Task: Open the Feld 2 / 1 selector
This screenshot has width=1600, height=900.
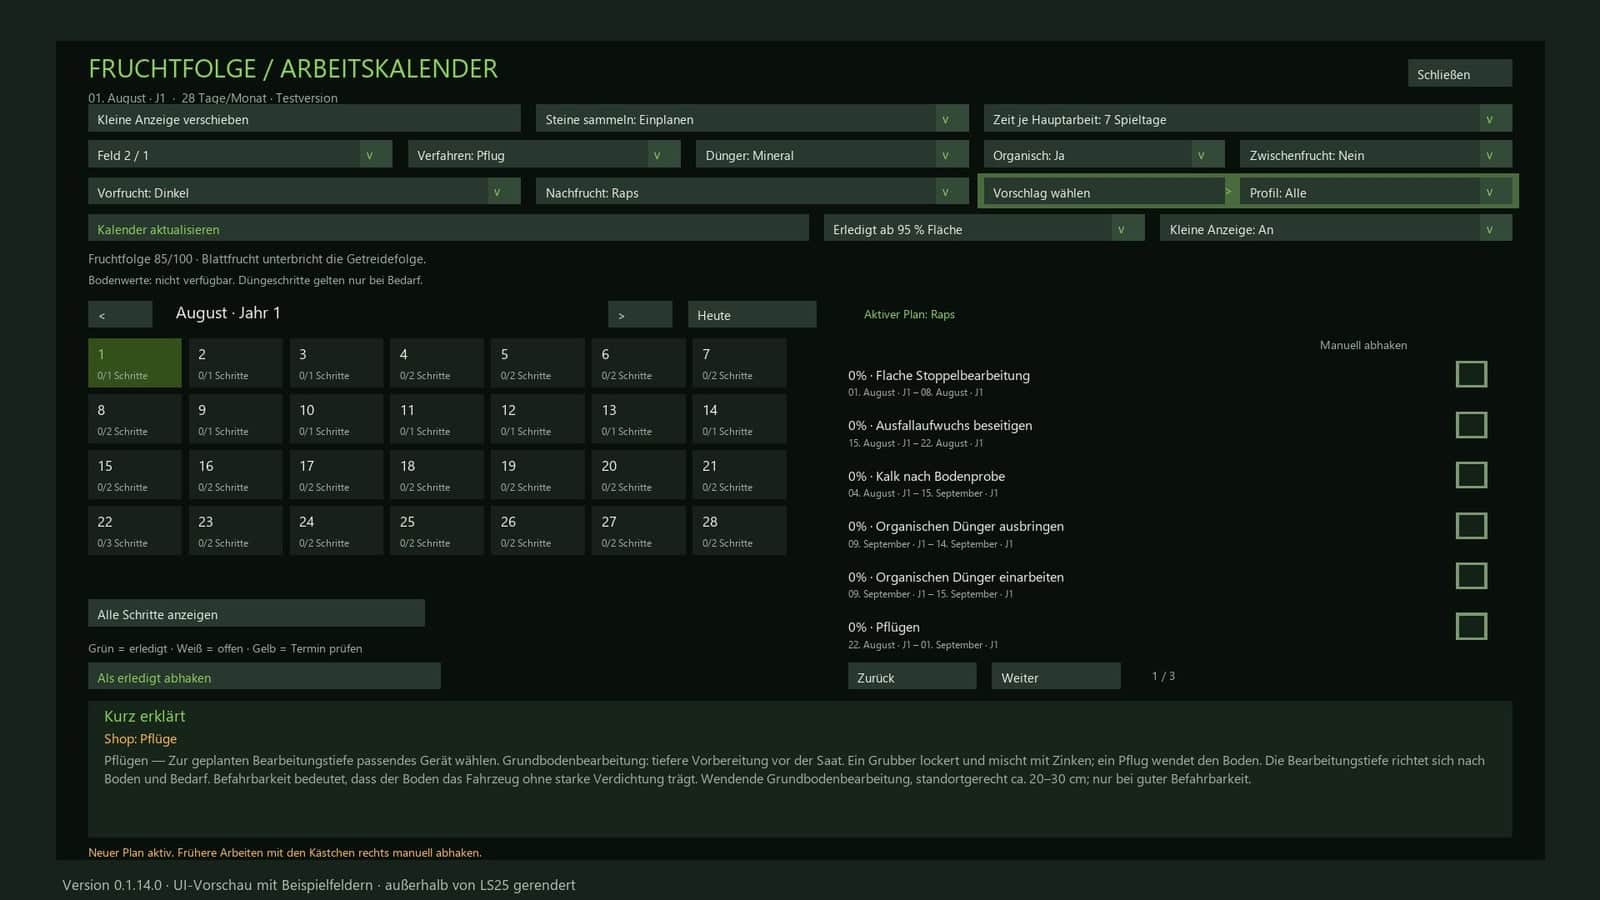Action: click(x=240, y=155)
